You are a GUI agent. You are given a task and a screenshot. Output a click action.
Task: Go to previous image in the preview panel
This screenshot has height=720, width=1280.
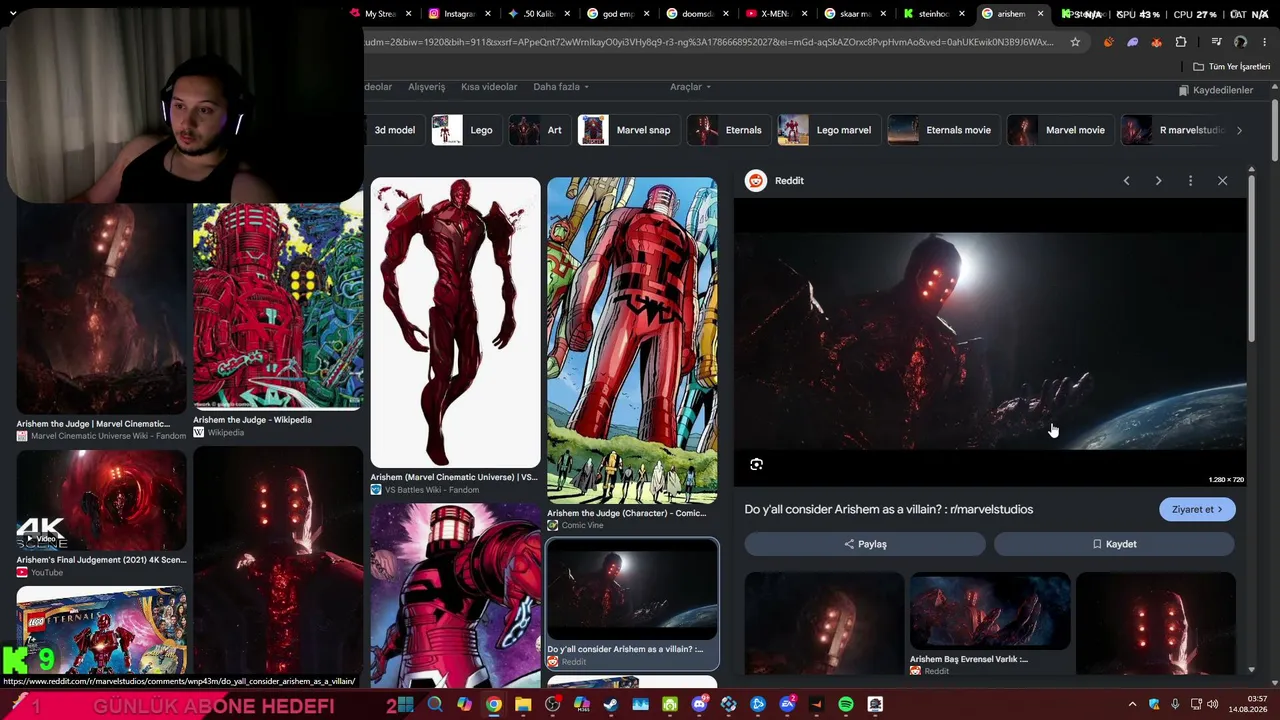tap(1126, 181)
